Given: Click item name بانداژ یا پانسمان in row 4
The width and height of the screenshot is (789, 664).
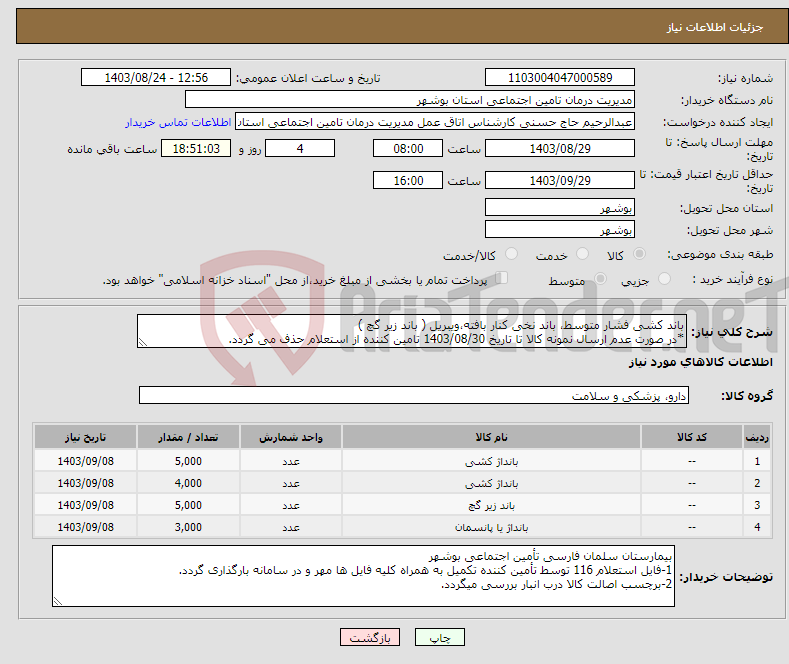Looking at the screenshot, I should pos(491,527).
